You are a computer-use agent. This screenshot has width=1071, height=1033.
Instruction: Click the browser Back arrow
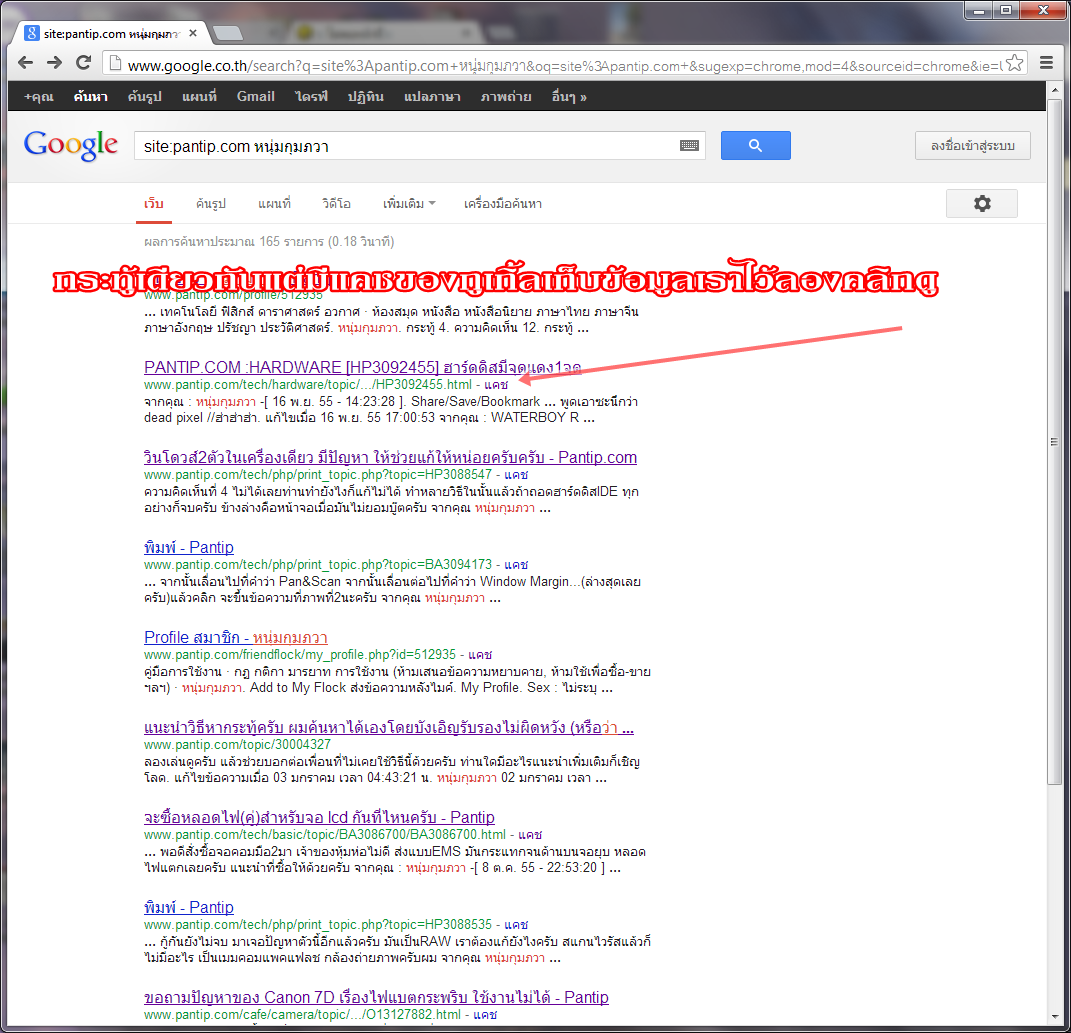[25, 63]
